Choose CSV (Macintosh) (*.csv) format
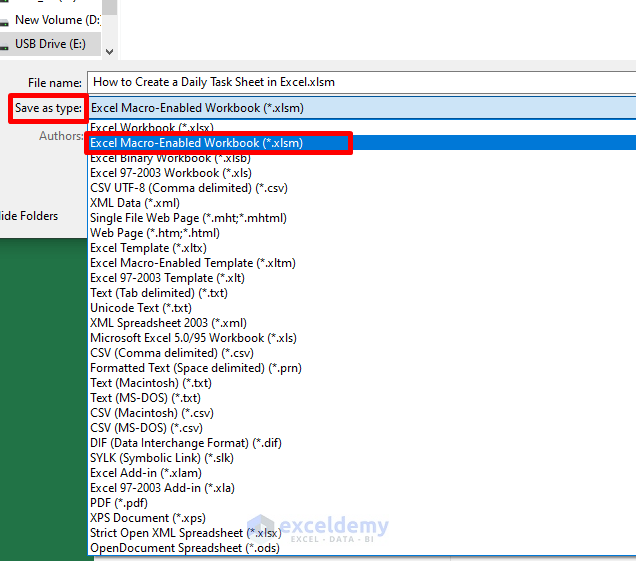The image size is (636, 561). 362,413
